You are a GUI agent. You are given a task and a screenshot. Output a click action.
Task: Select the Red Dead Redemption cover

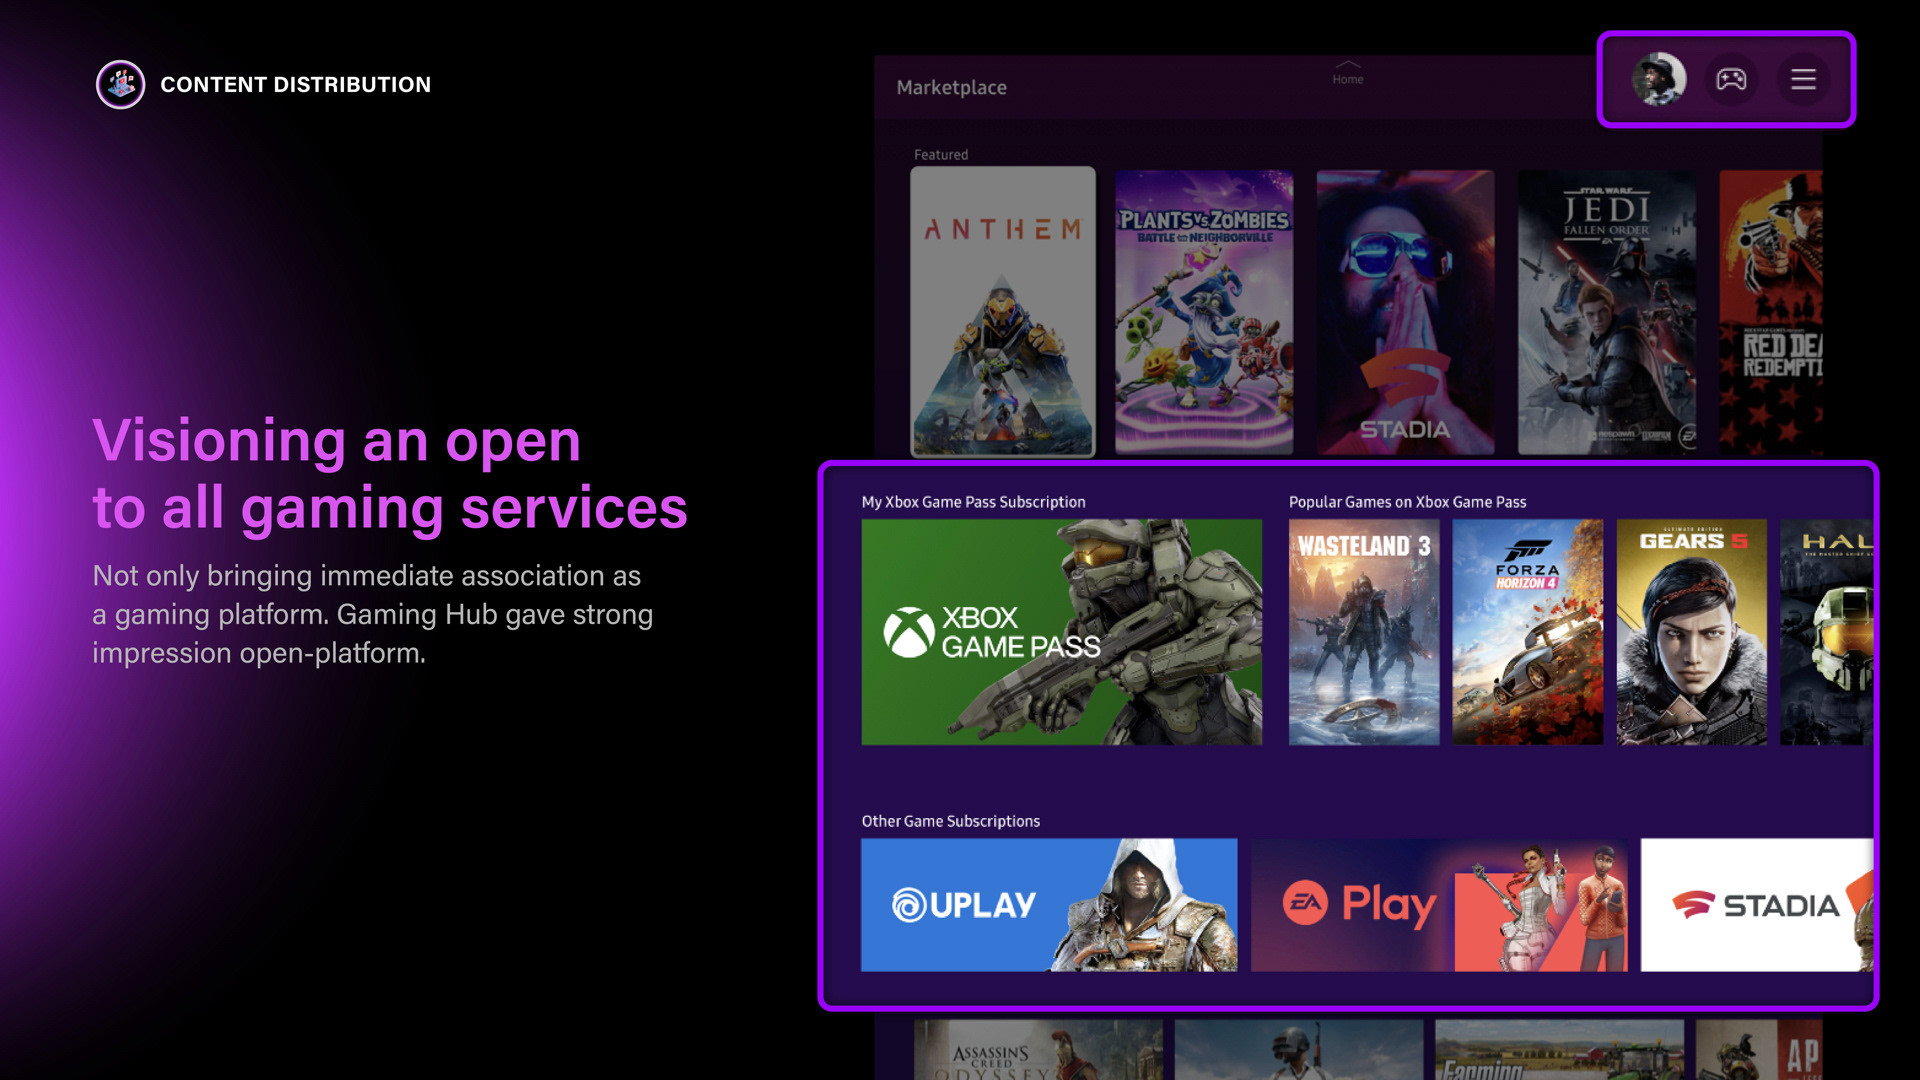[x=1771, y=312]
